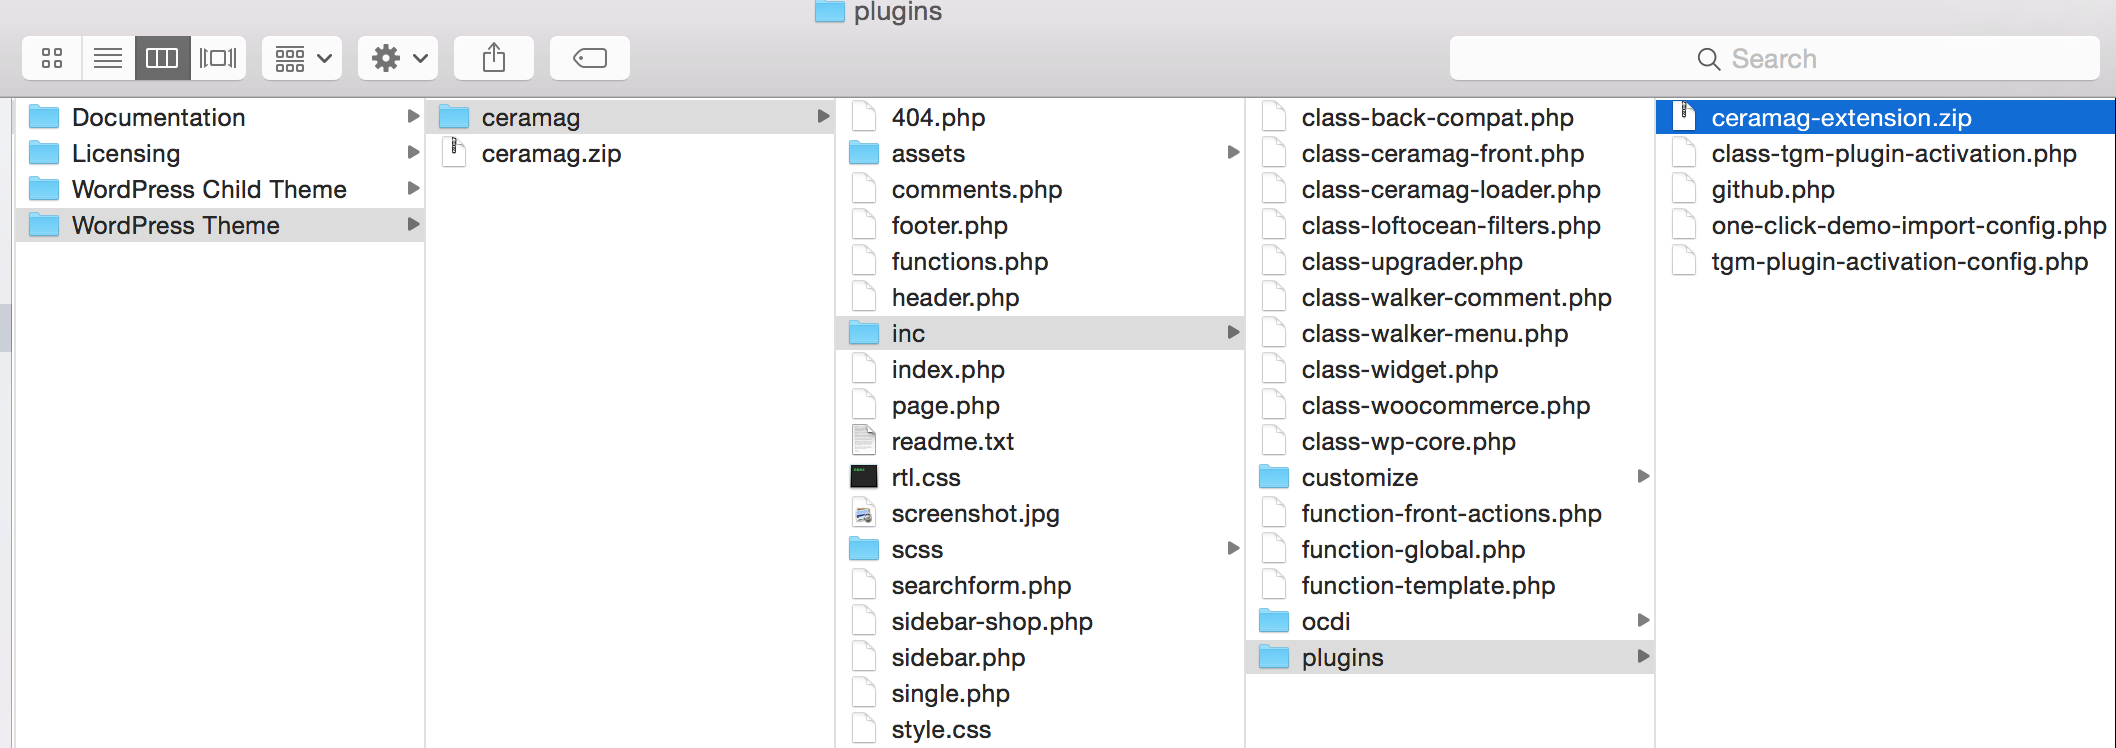
Task: Select style.css file
Action: coord(1039,729)
